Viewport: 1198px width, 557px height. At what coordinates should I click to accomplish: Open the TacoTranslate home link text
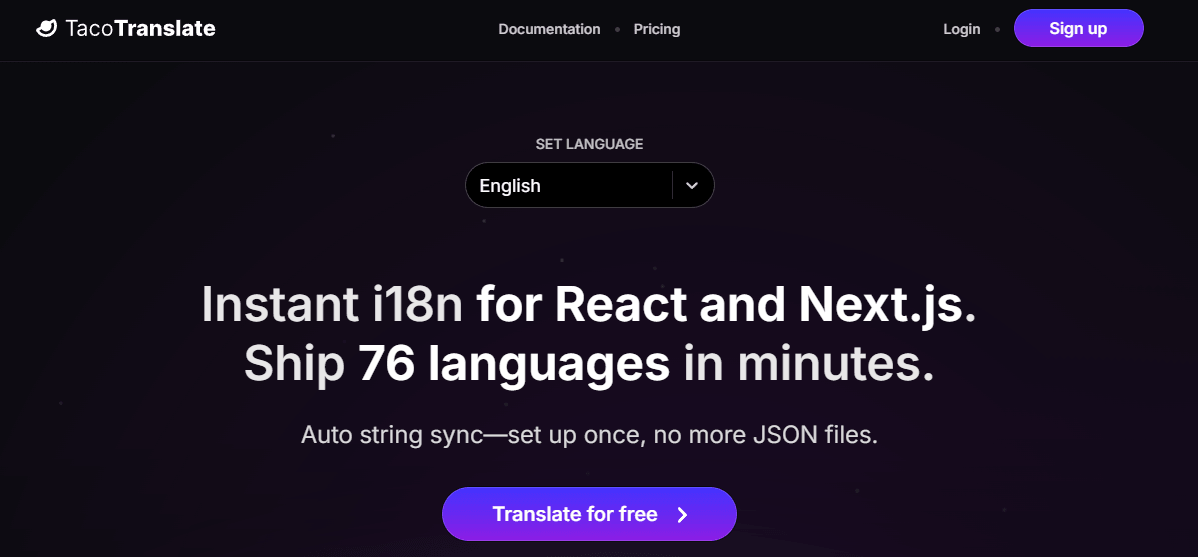(141, 29)
